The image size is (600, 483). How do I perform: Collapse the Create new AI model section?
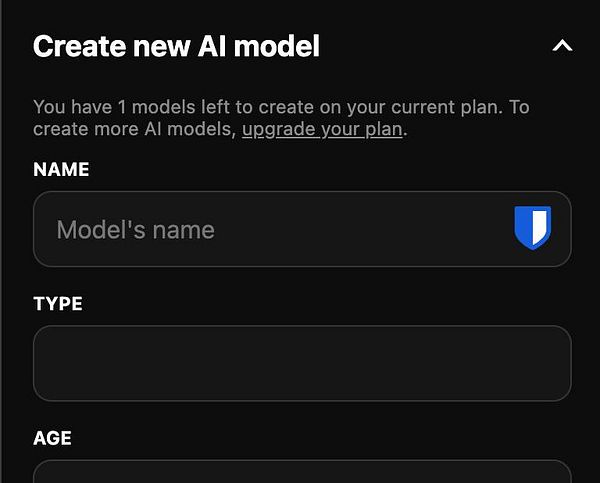click(562, 46)
